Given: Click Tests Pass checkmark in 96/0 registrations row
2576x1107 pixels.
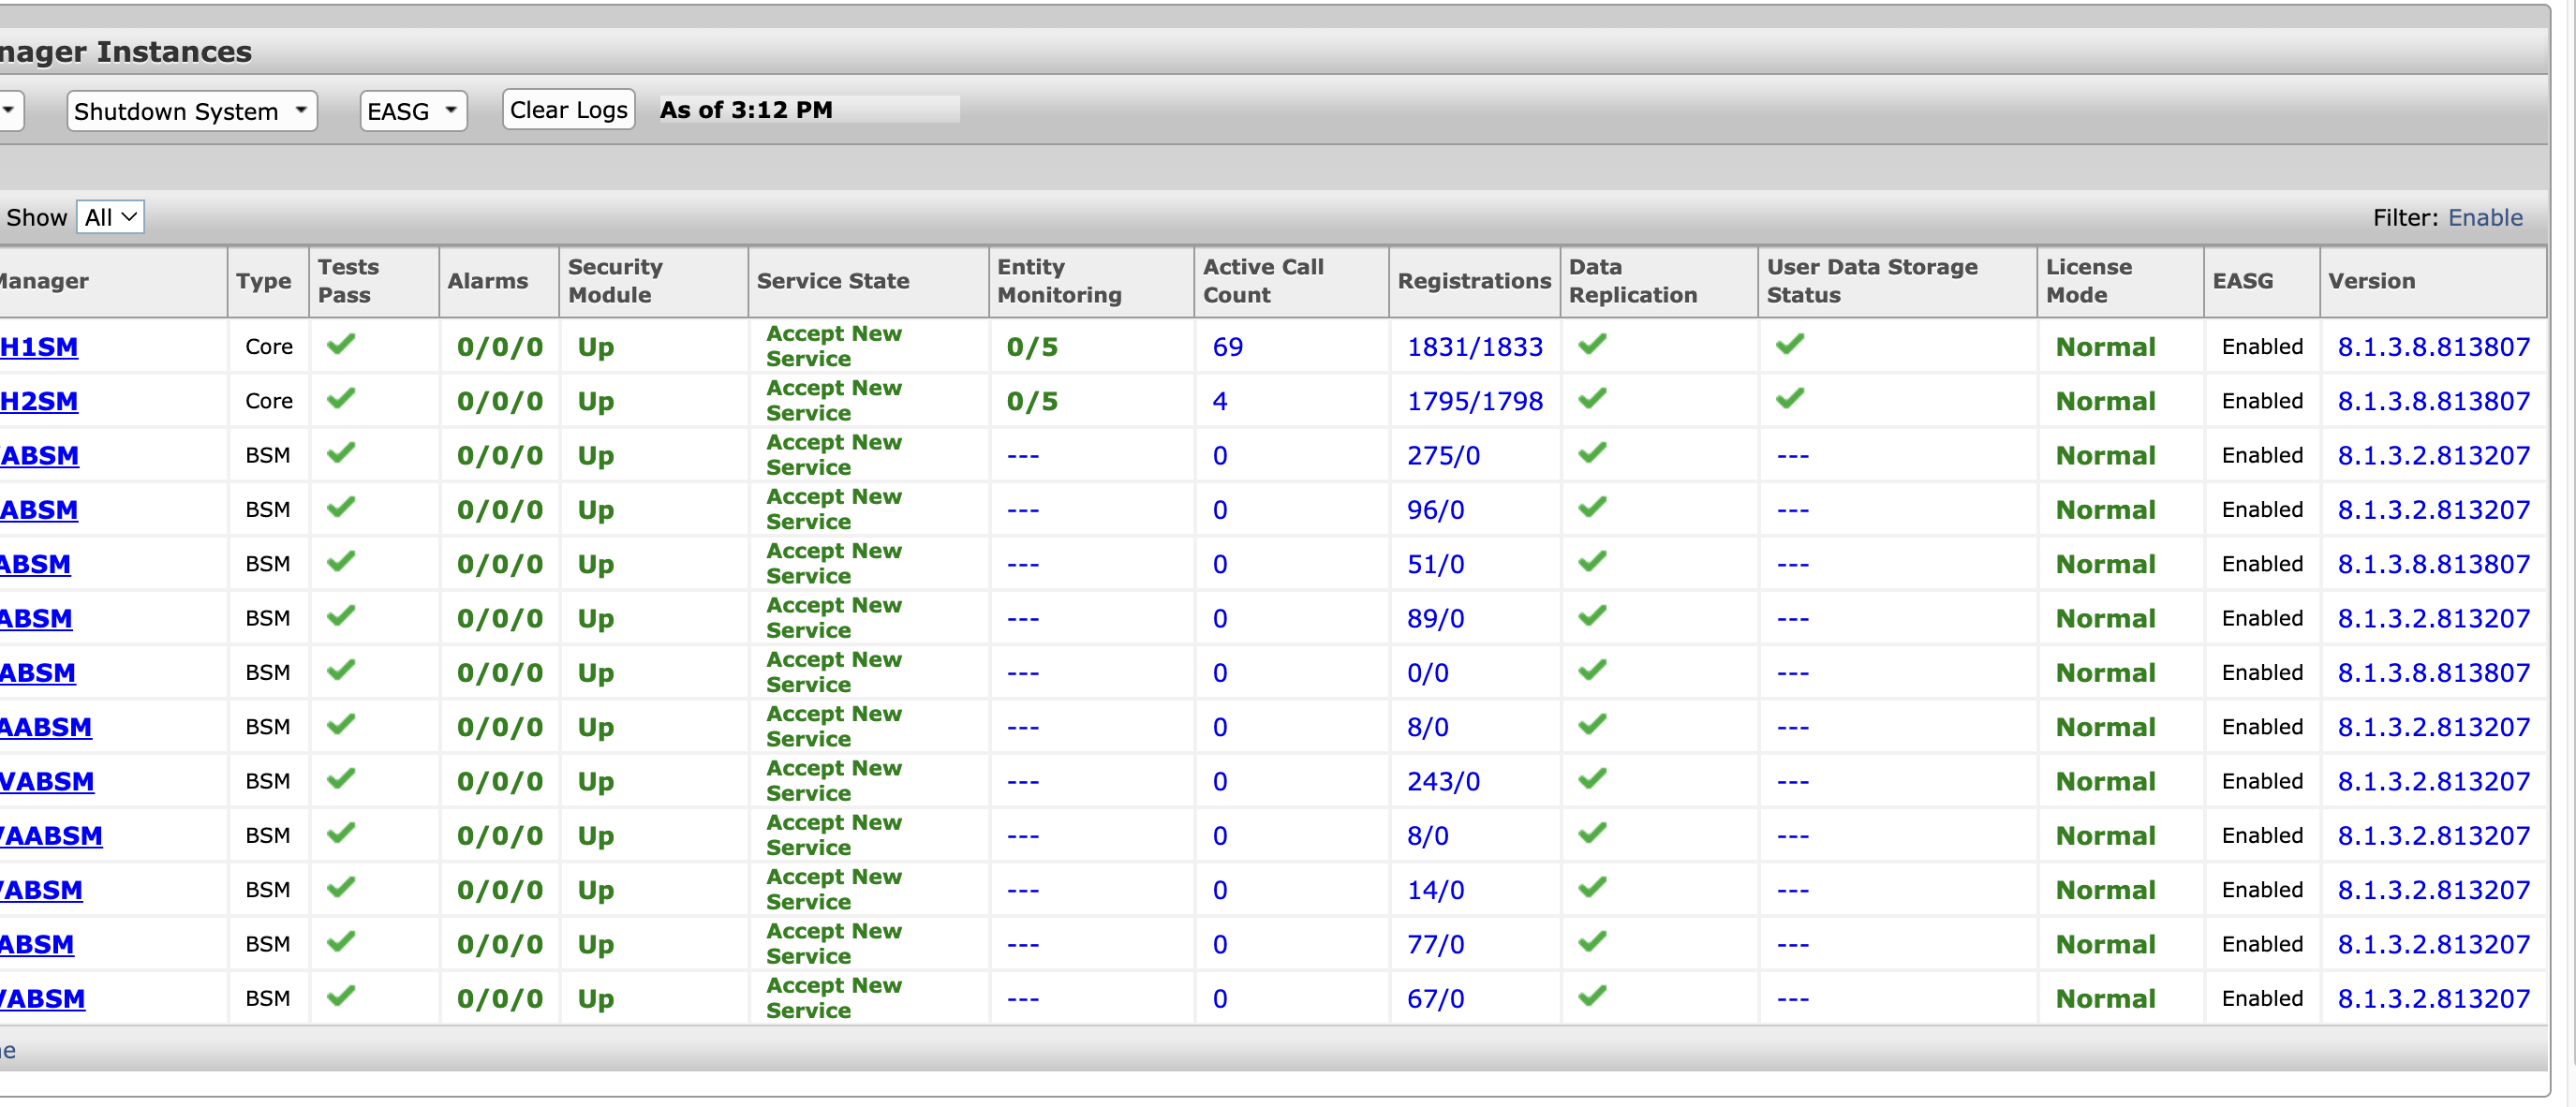Looking at the screenshot, I should 341,508.
